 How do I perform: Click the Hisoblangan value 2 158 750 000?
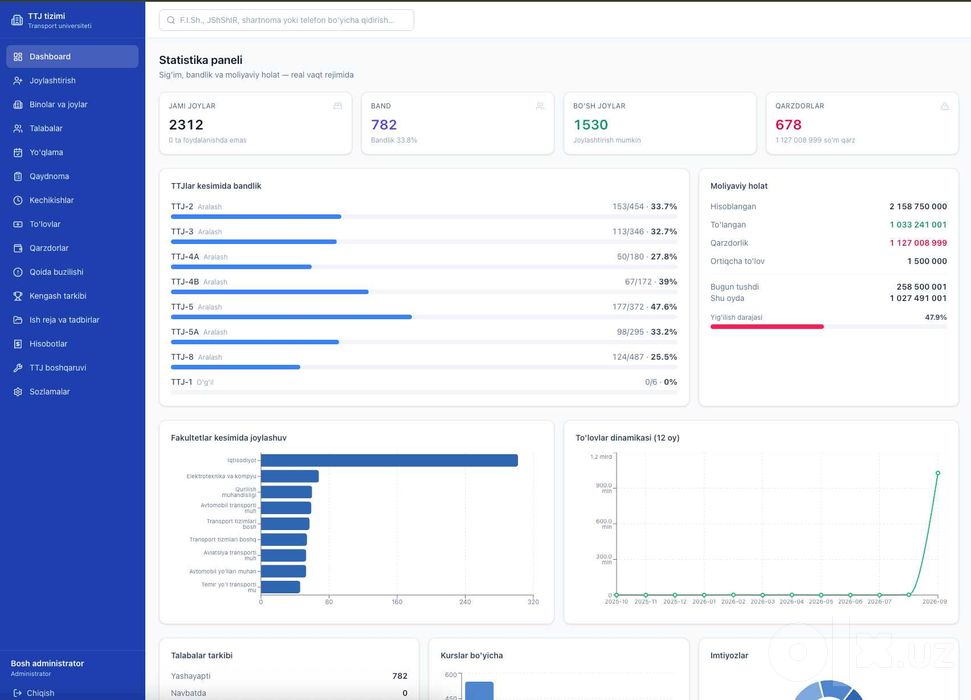[x=918, y=206]
